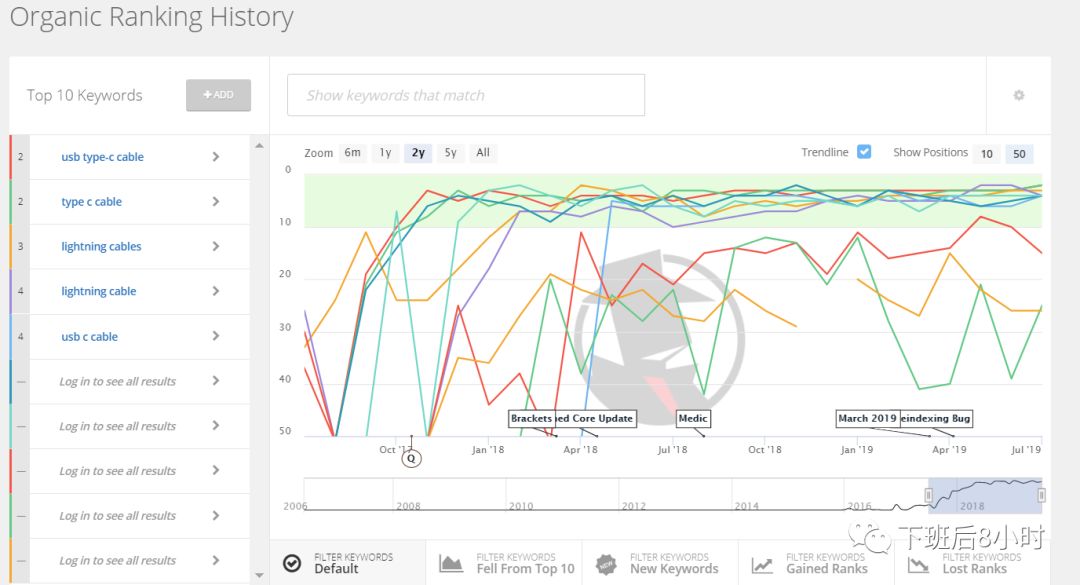Set Show Positions to 50
This screenshot has width=1080, height=585.
pyautogui.click(x=1019, y=154)
